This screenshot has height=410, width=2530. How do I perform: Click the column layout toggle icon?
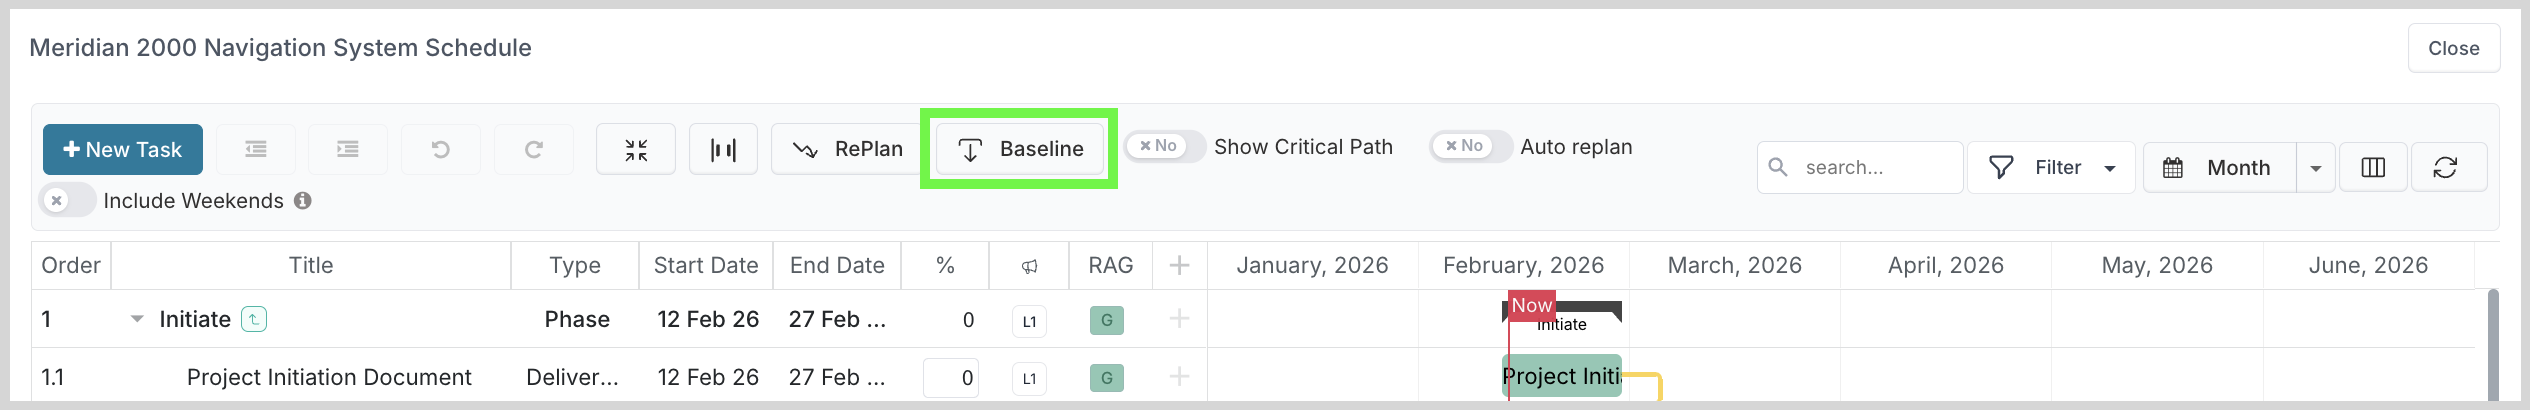point(2373,167)
